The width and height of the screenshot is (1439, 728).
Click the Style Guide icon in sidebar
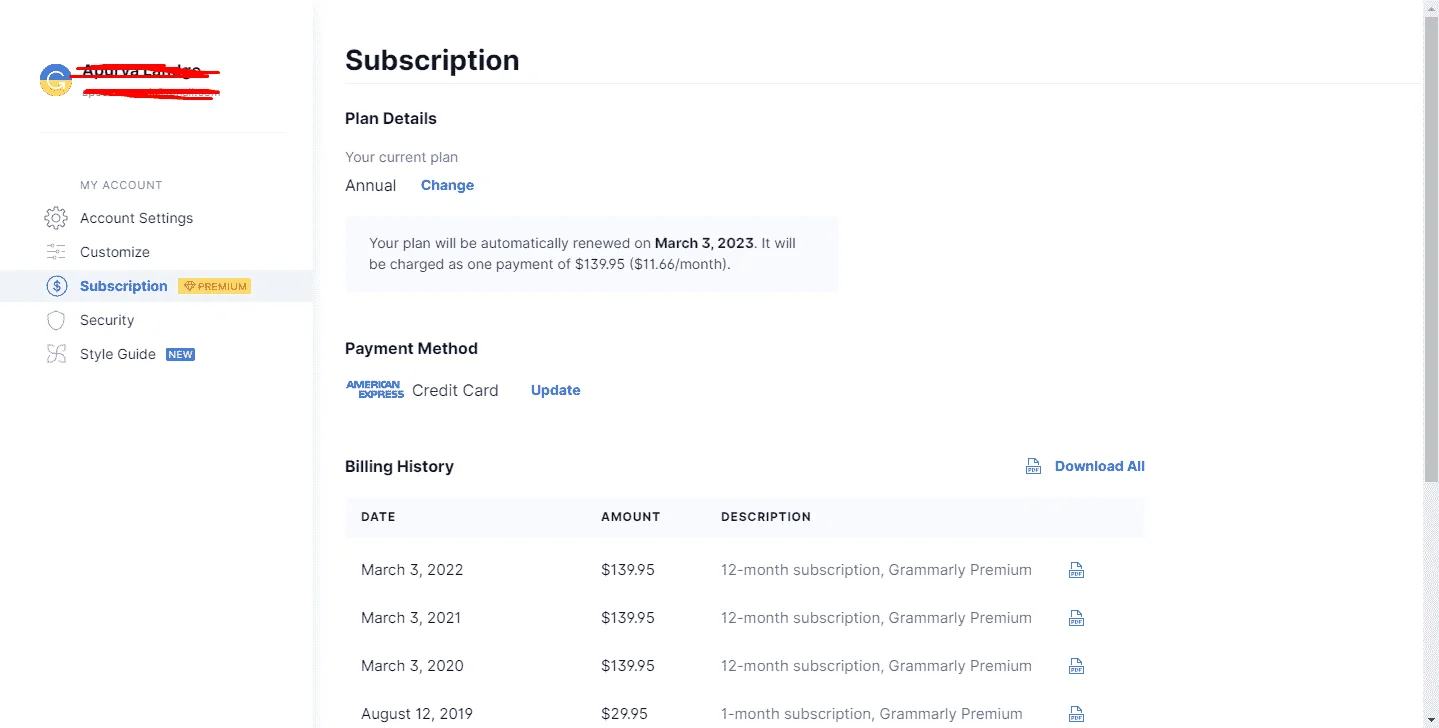click(56, 354)
